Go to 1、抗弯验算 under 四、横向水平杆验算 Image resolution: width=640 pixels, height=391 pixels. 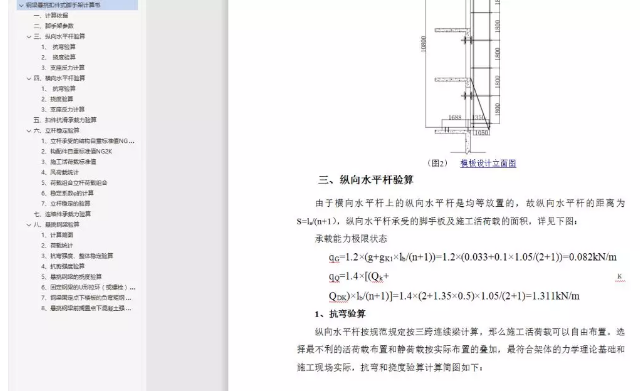pos(58,89)
